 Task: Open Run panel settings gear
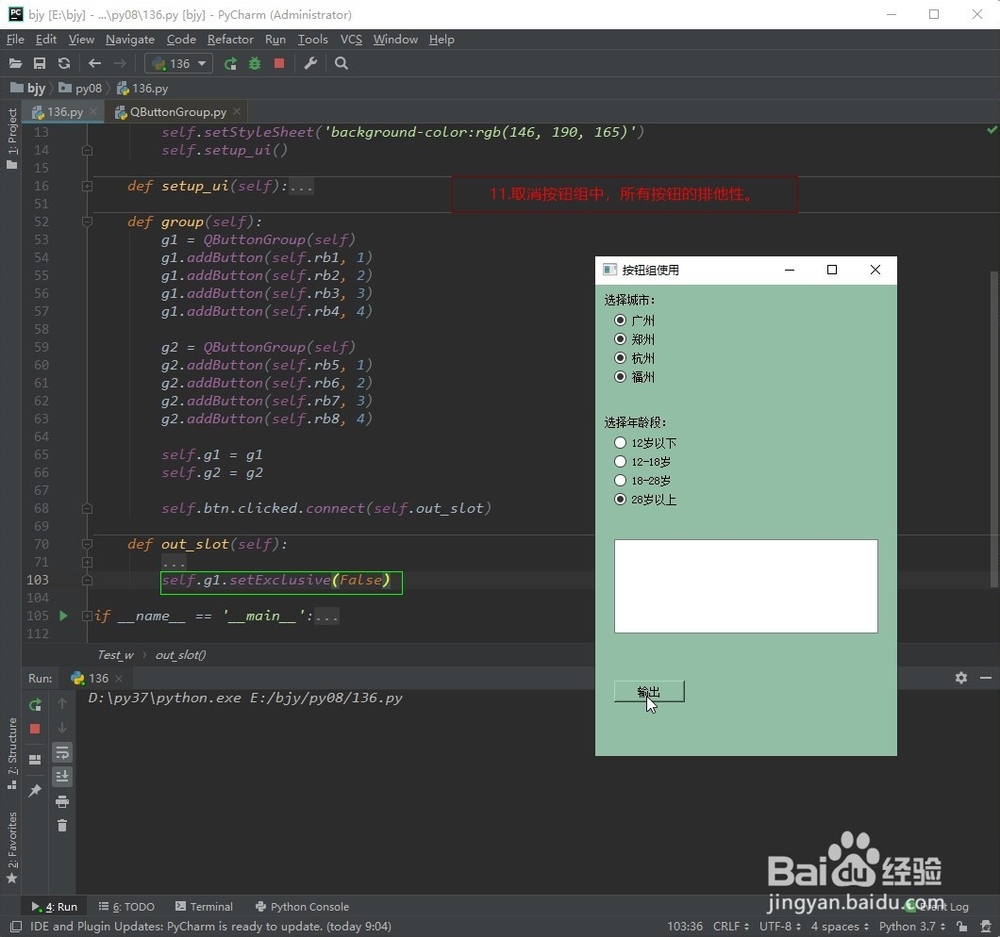(x=961, y=678)
